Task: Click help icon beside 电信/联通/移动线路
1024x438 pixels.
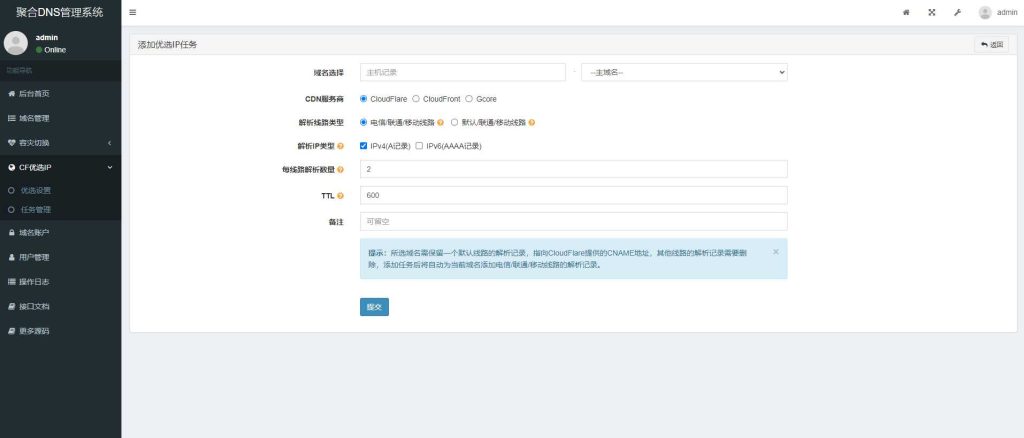Action: coord(441,123)
